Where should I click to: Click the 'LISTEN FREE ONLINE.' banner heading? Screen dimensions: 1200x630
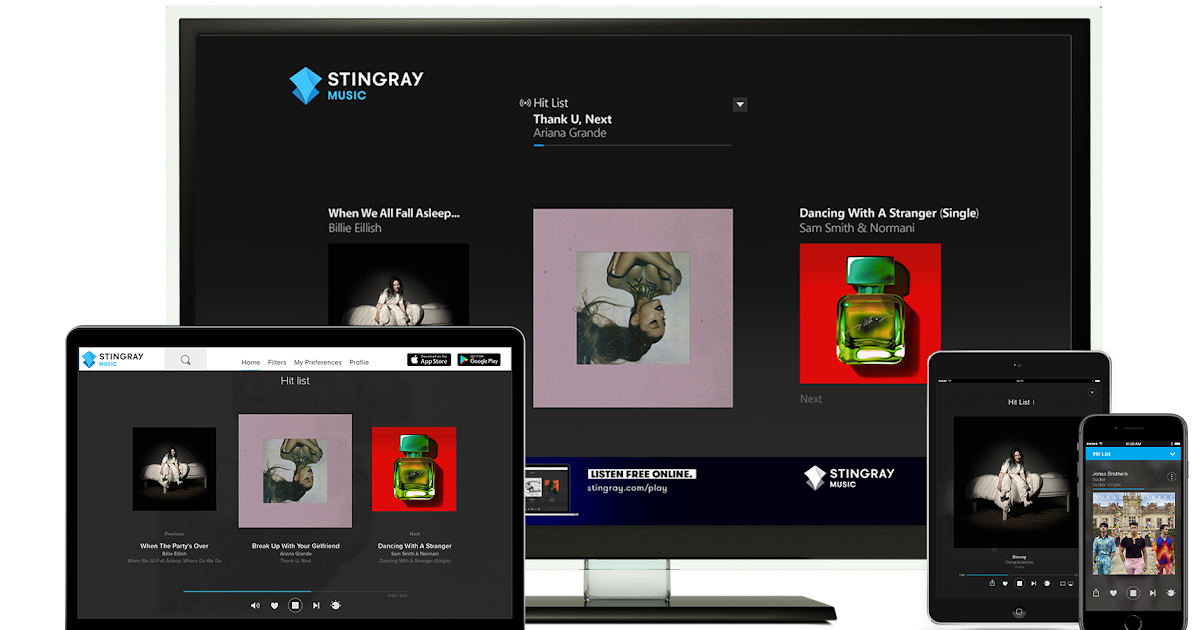pos(642,474)
